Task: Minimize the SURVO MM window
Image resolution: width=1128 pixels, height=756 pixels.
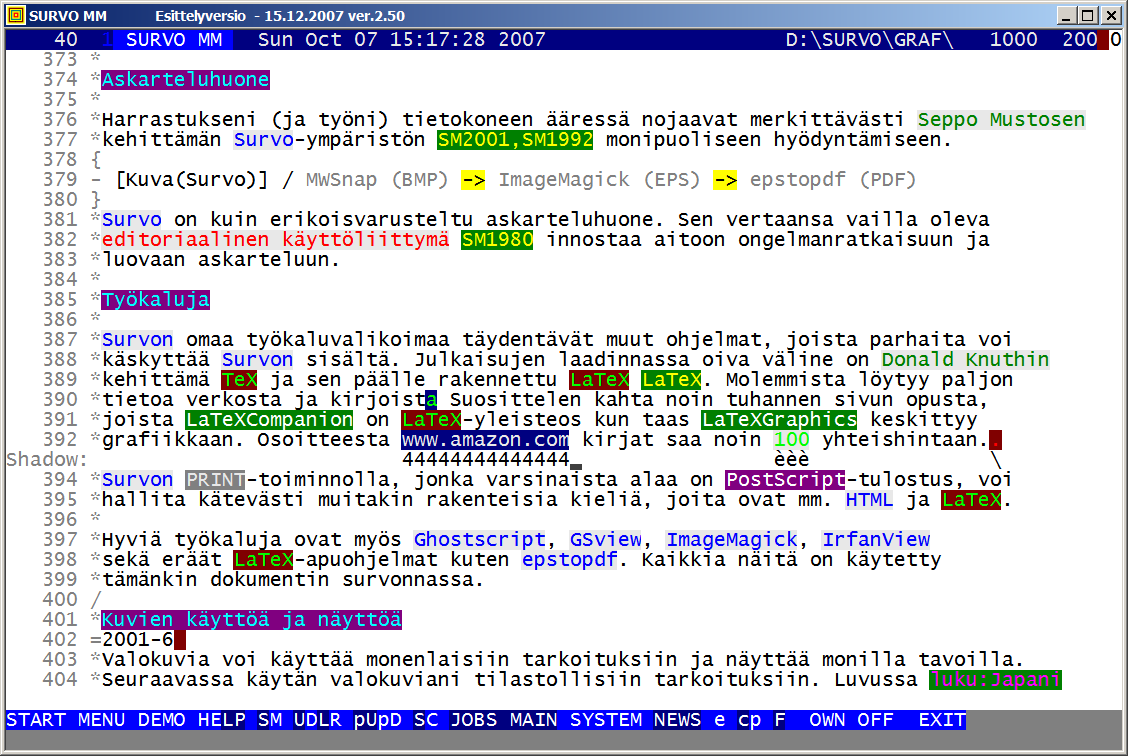Action: 1067,15
